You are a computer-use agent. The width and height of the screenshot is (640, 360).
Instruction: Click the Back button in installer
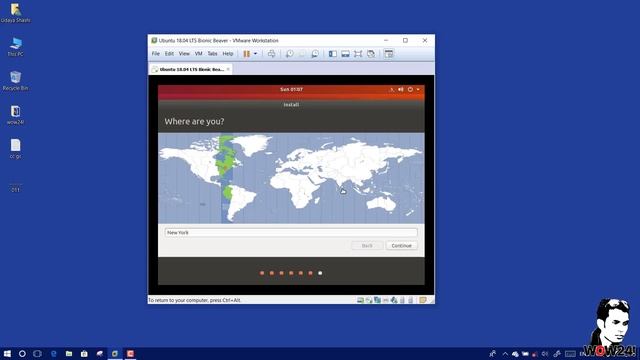[367, 246]
